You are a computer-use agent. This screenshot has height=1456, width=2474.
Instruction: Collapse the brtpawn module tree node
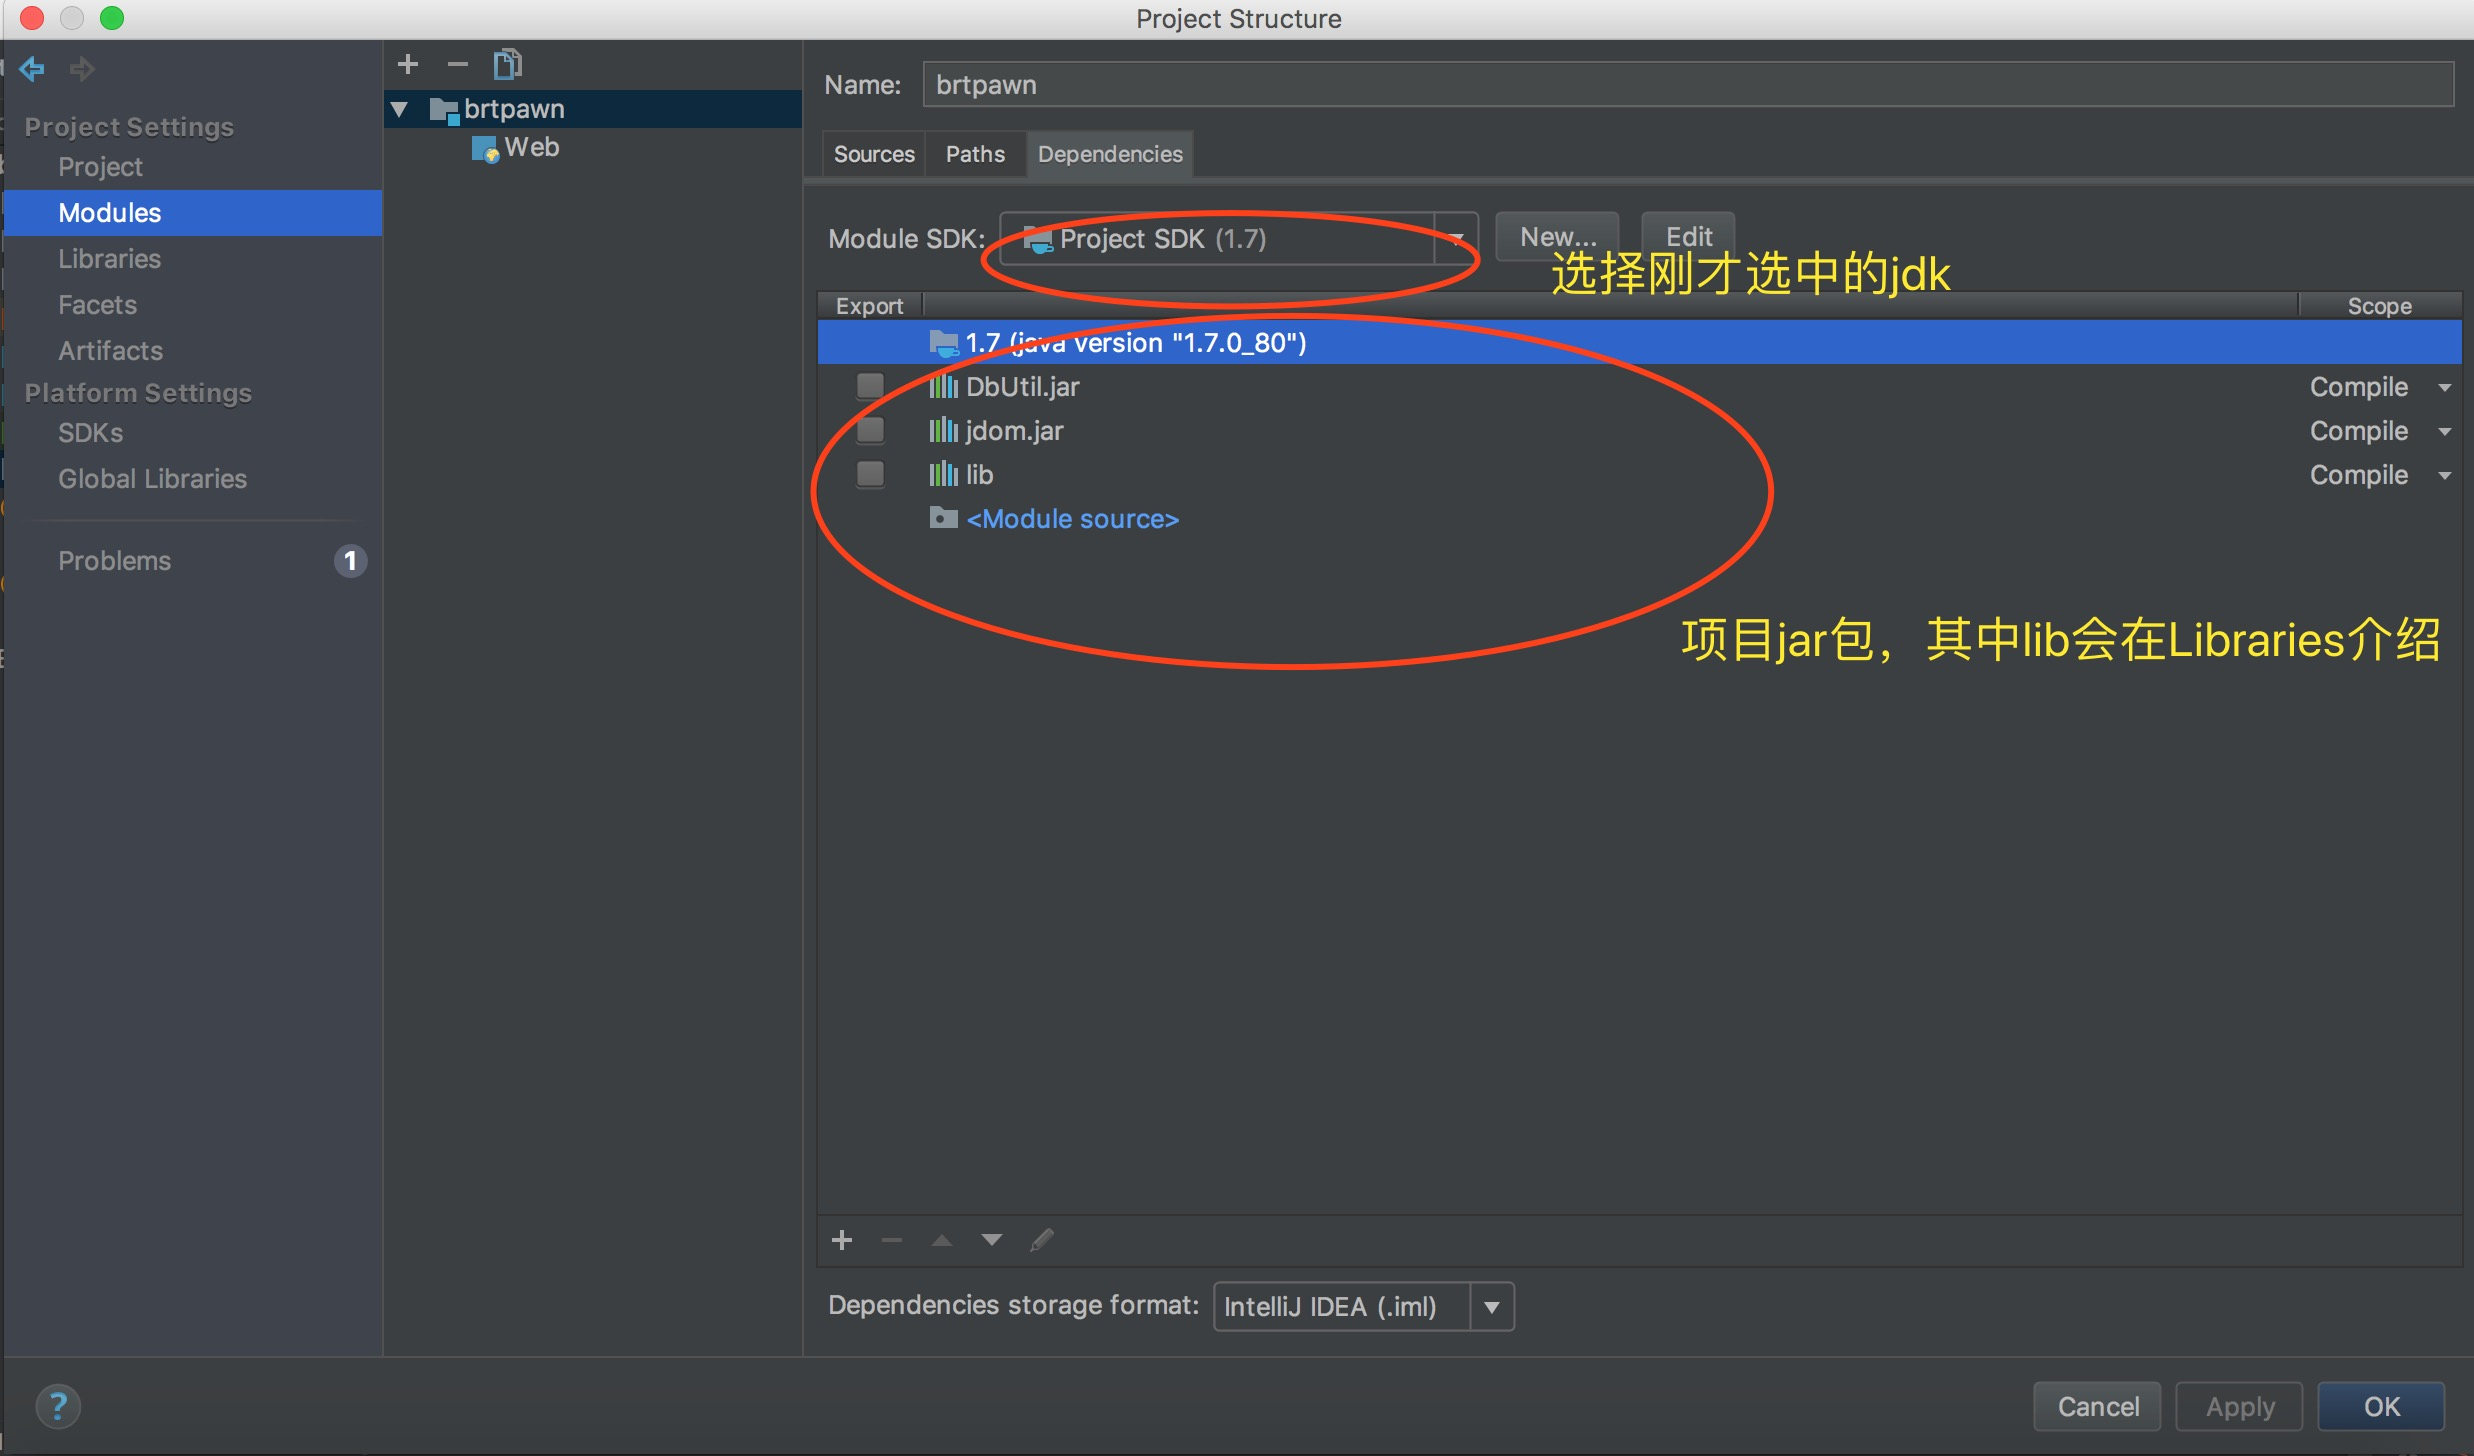click(400, 109)
